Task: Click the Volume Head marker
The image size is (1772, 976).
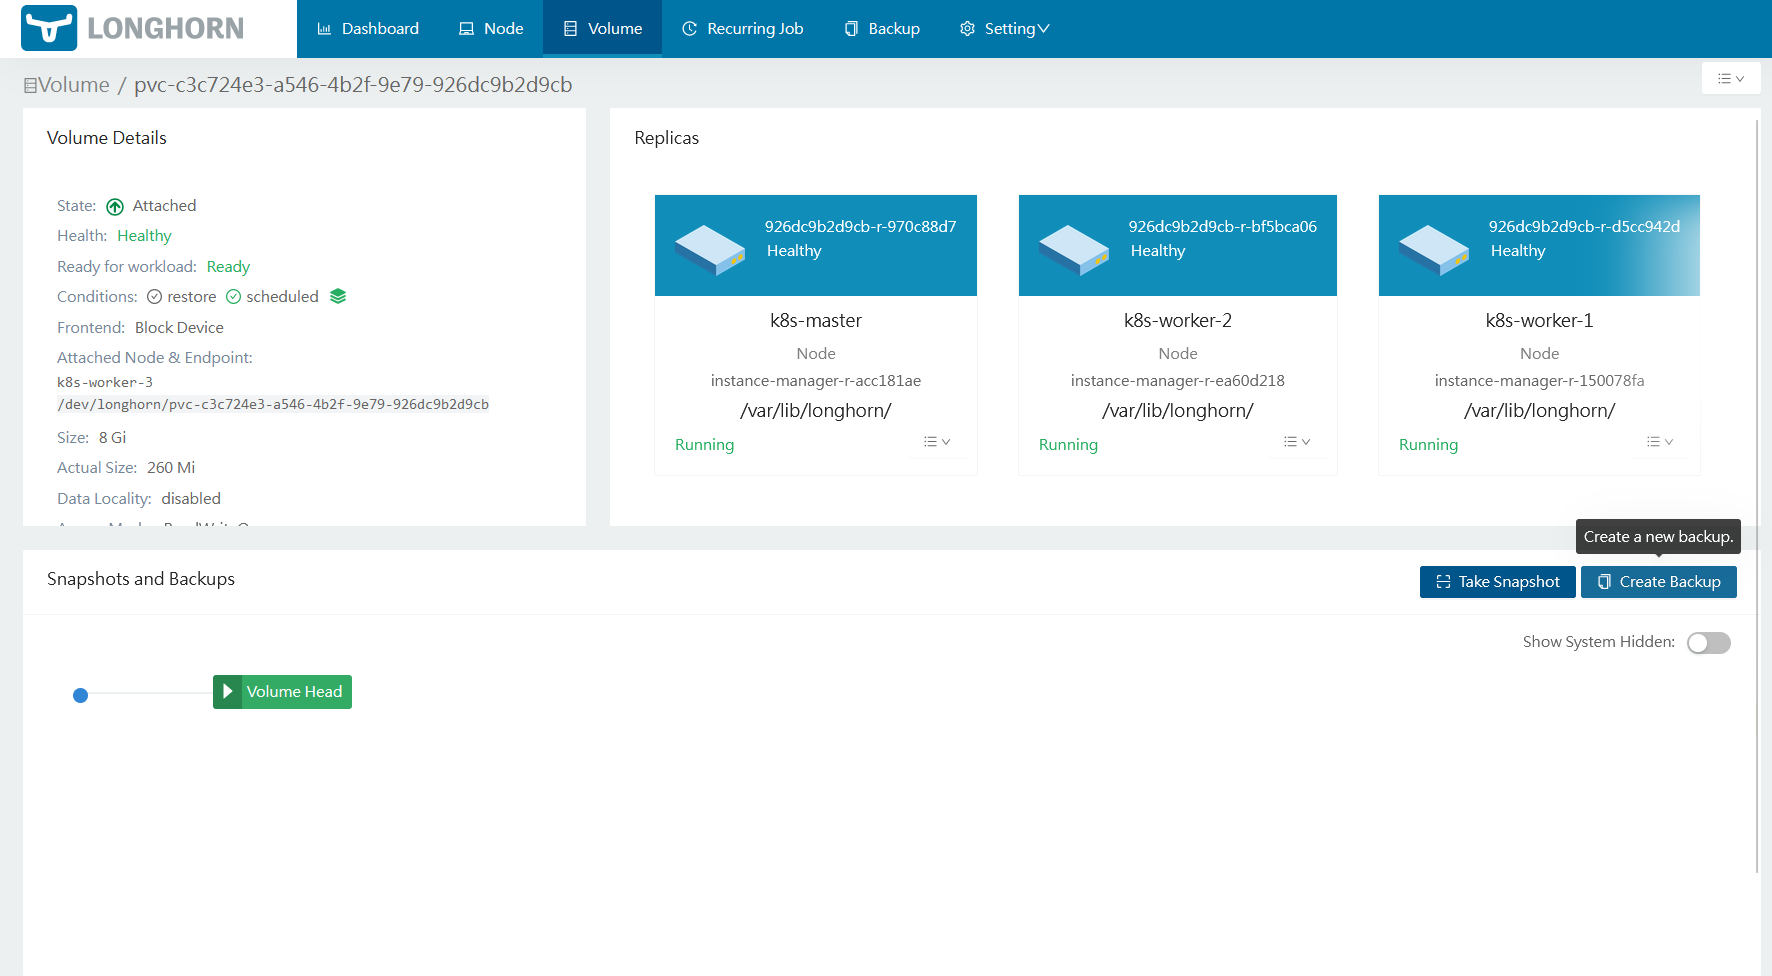Action: [x=282, y=692]
